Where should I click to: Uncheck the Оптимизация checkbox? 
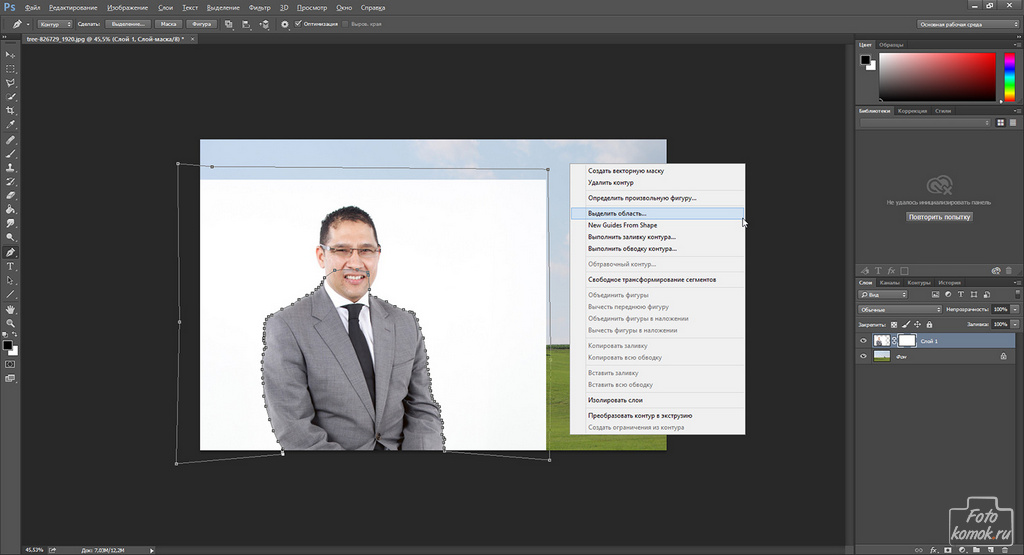tap(297, 23)
